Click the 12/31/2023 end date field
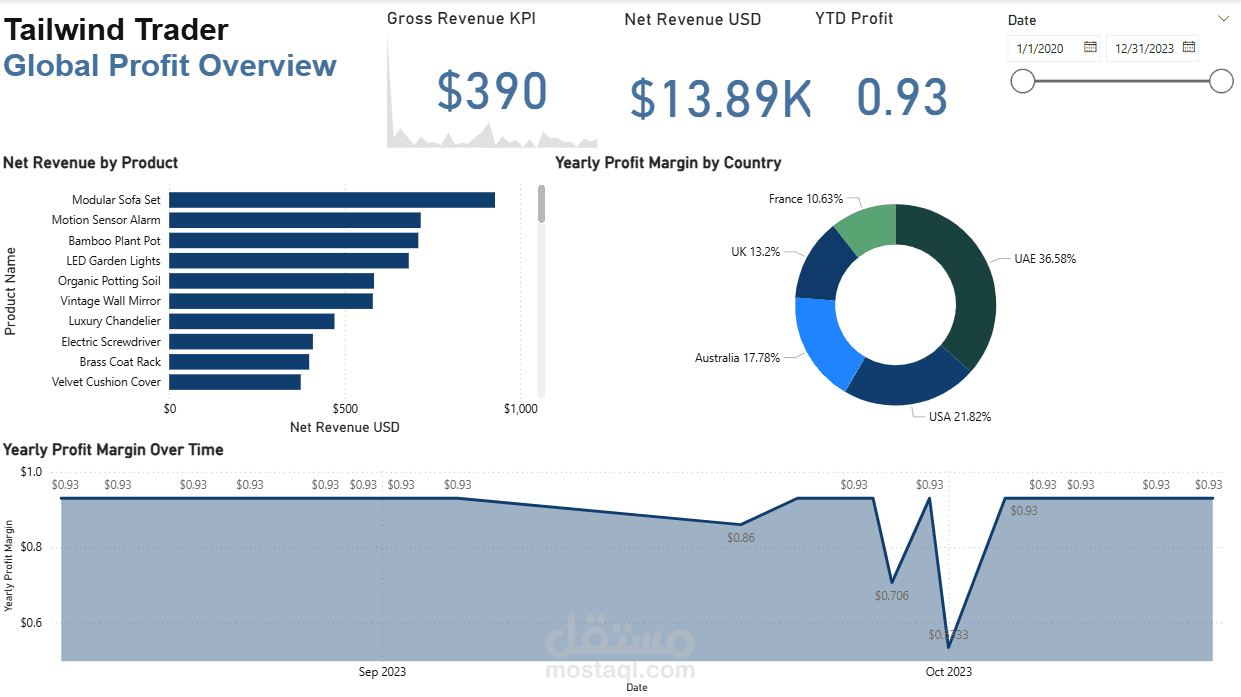Viewport: 1241px width, 697px height. pos(1145,47)
